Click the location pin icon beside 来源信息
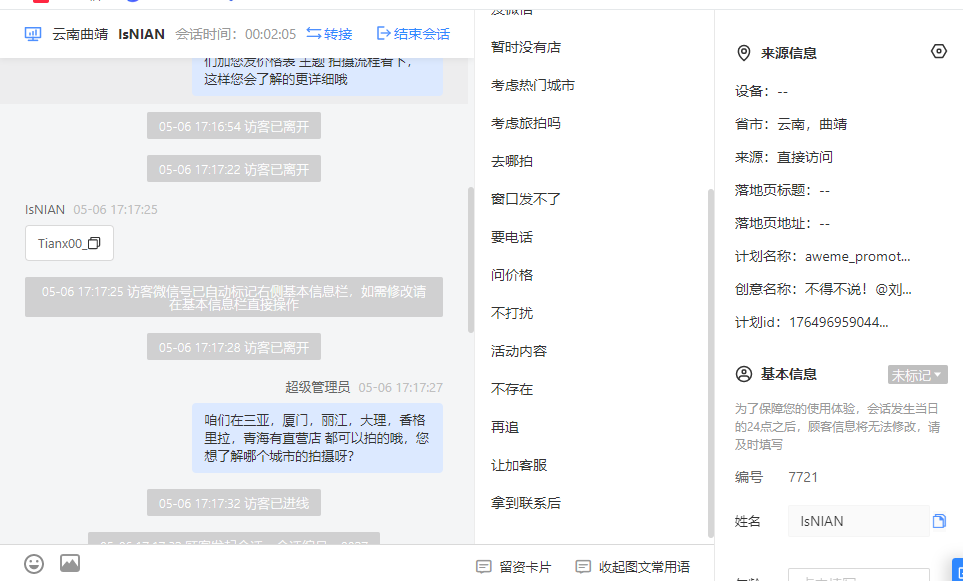 [744, 53]
